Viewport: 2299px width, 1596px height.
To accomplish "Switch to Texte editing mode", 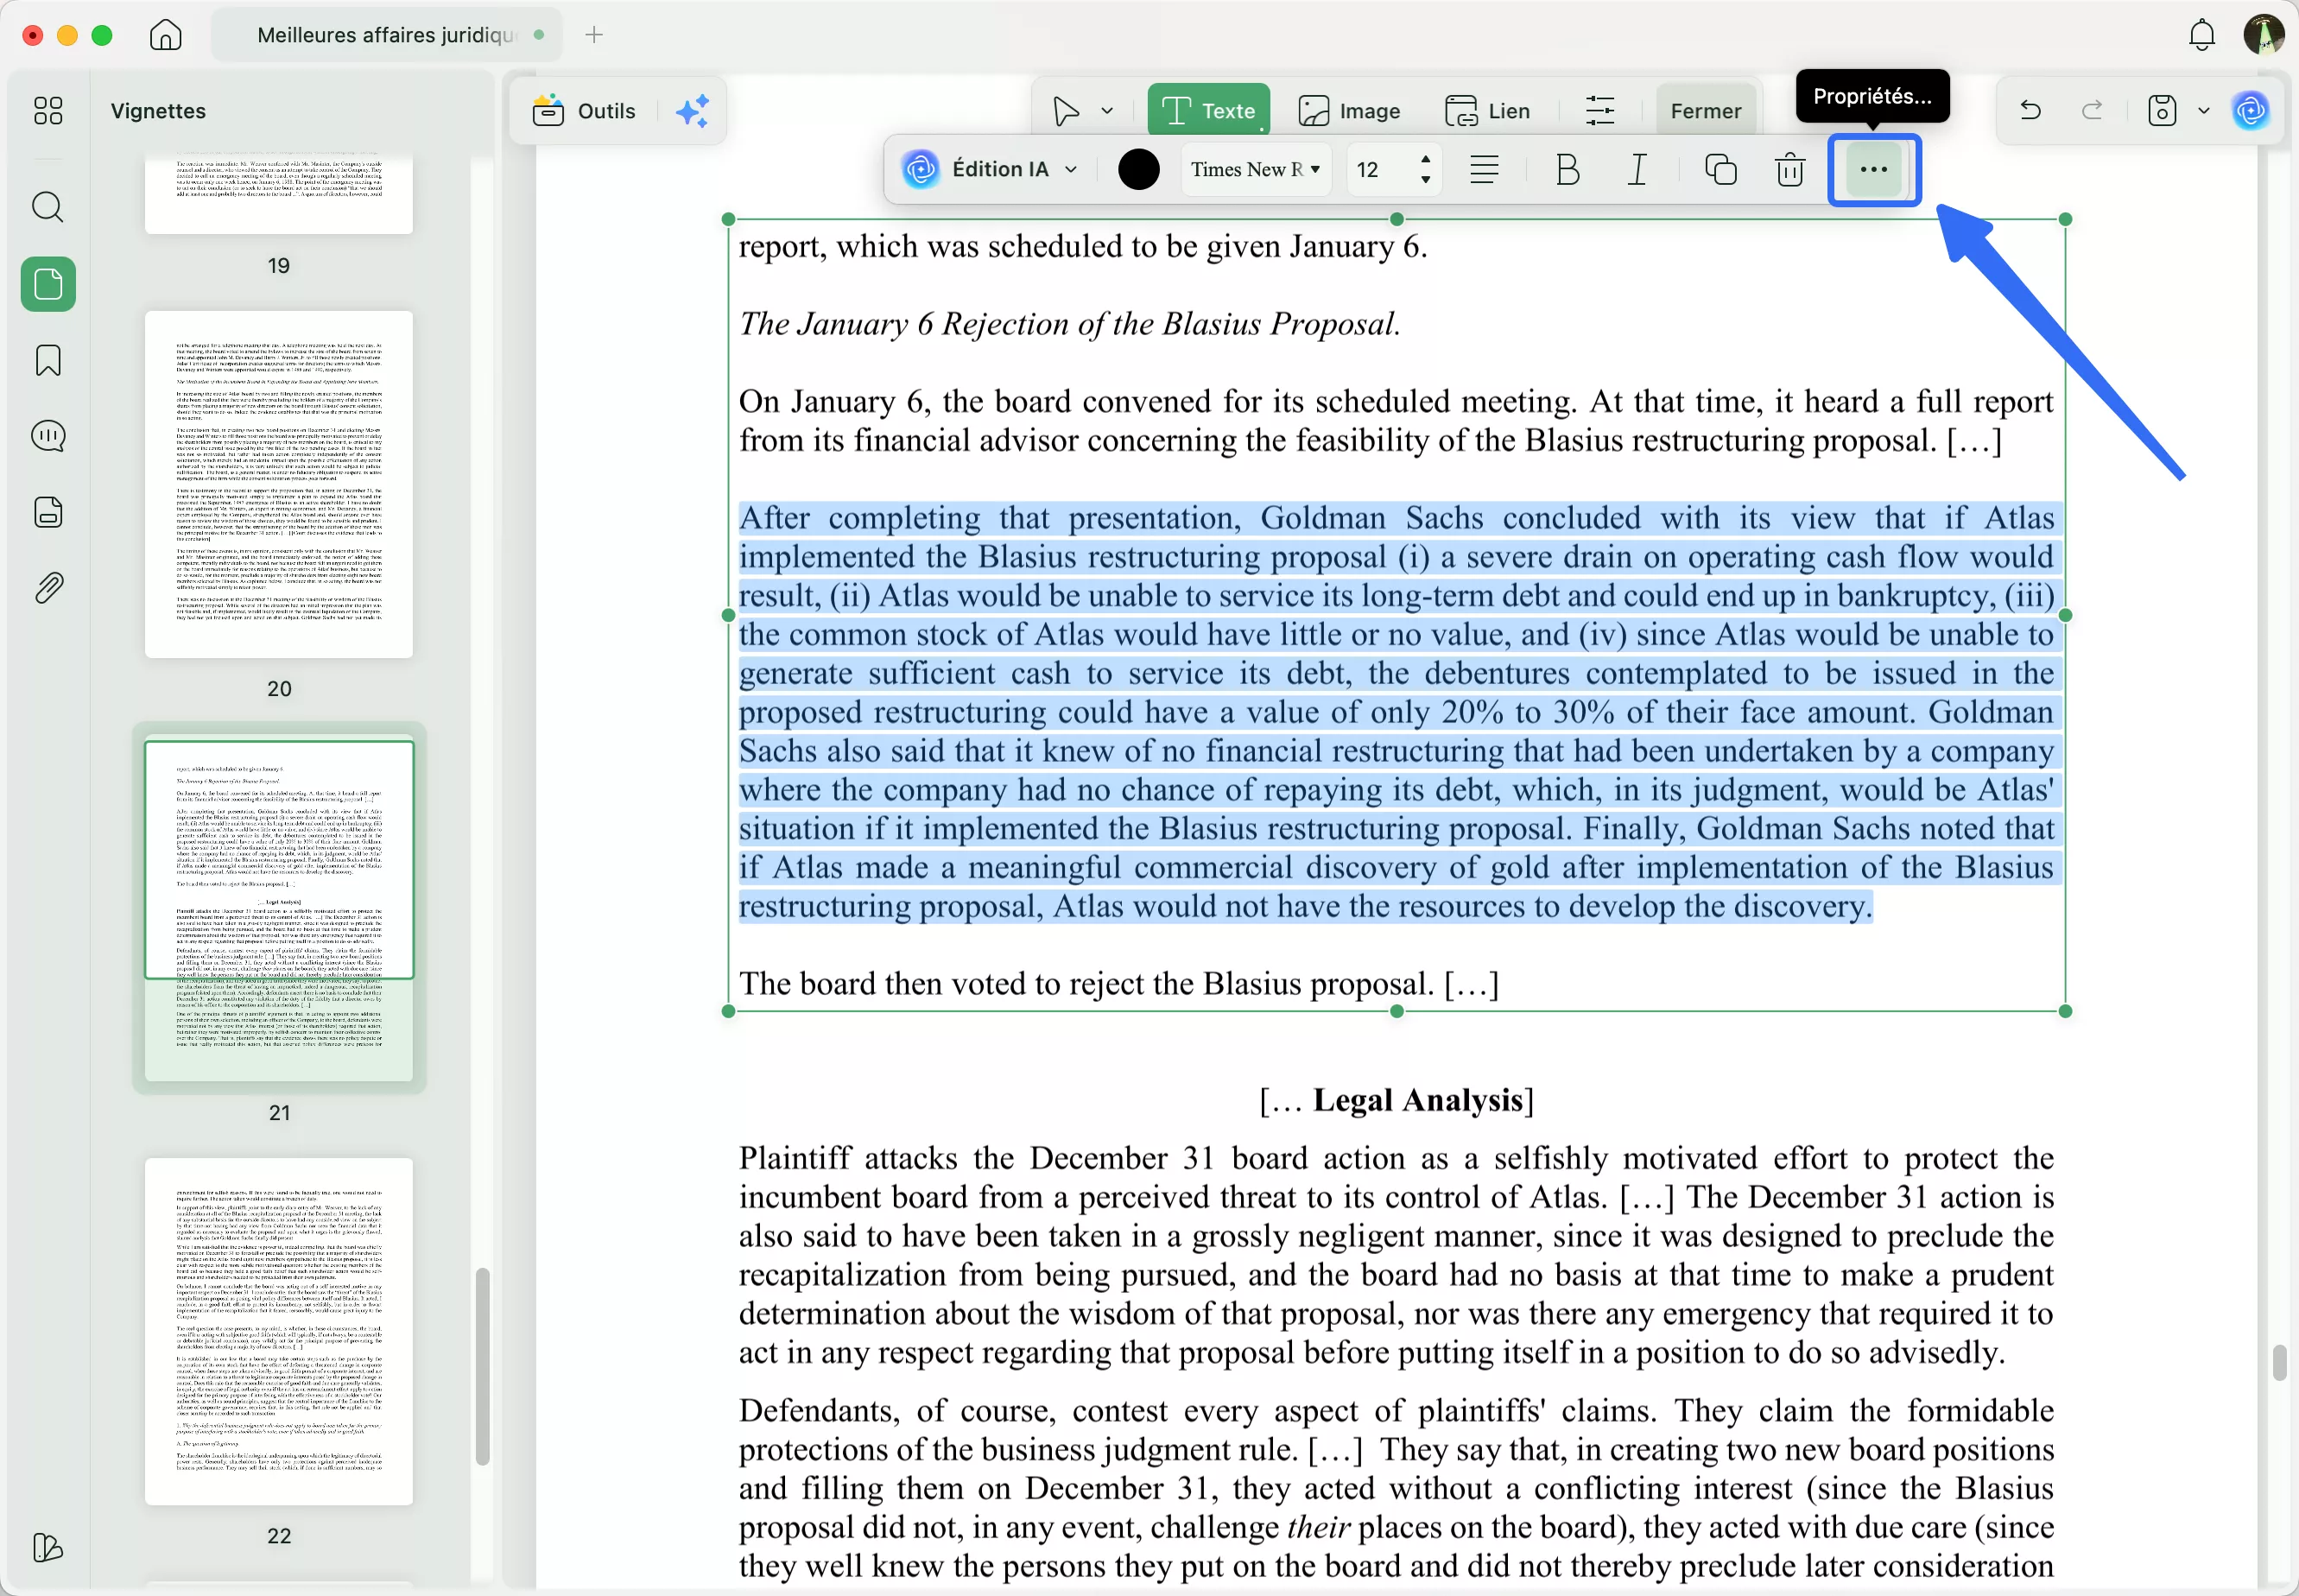I will (1208, 111).
